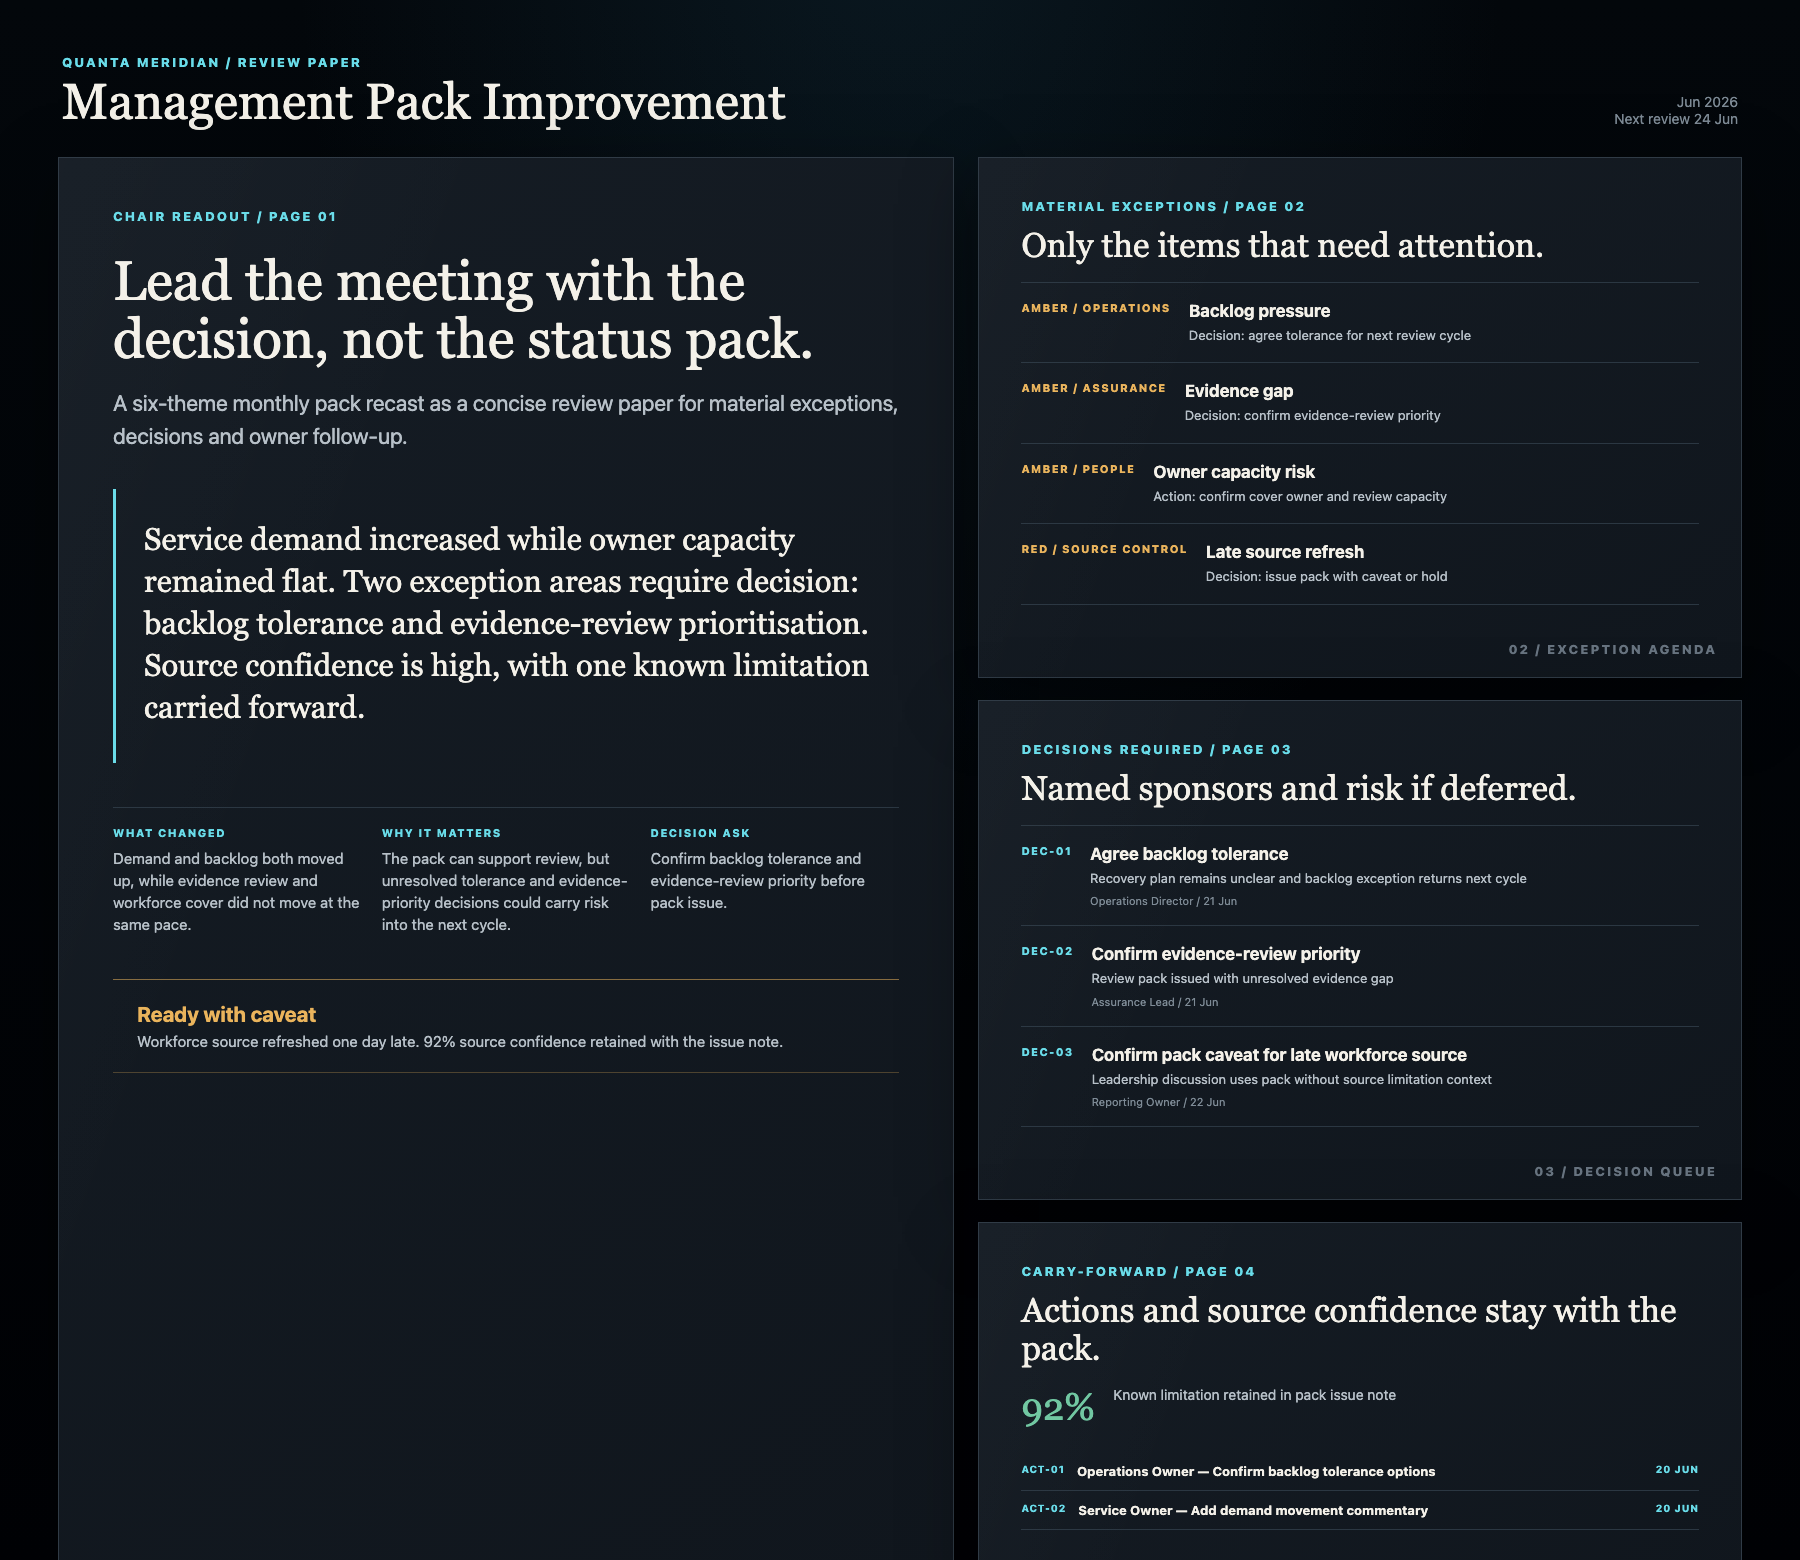Click 'Confirm backlog tolerance and evidence-review' paragraph
This screenshot has width=1800, height=1560.
point(758,881)
